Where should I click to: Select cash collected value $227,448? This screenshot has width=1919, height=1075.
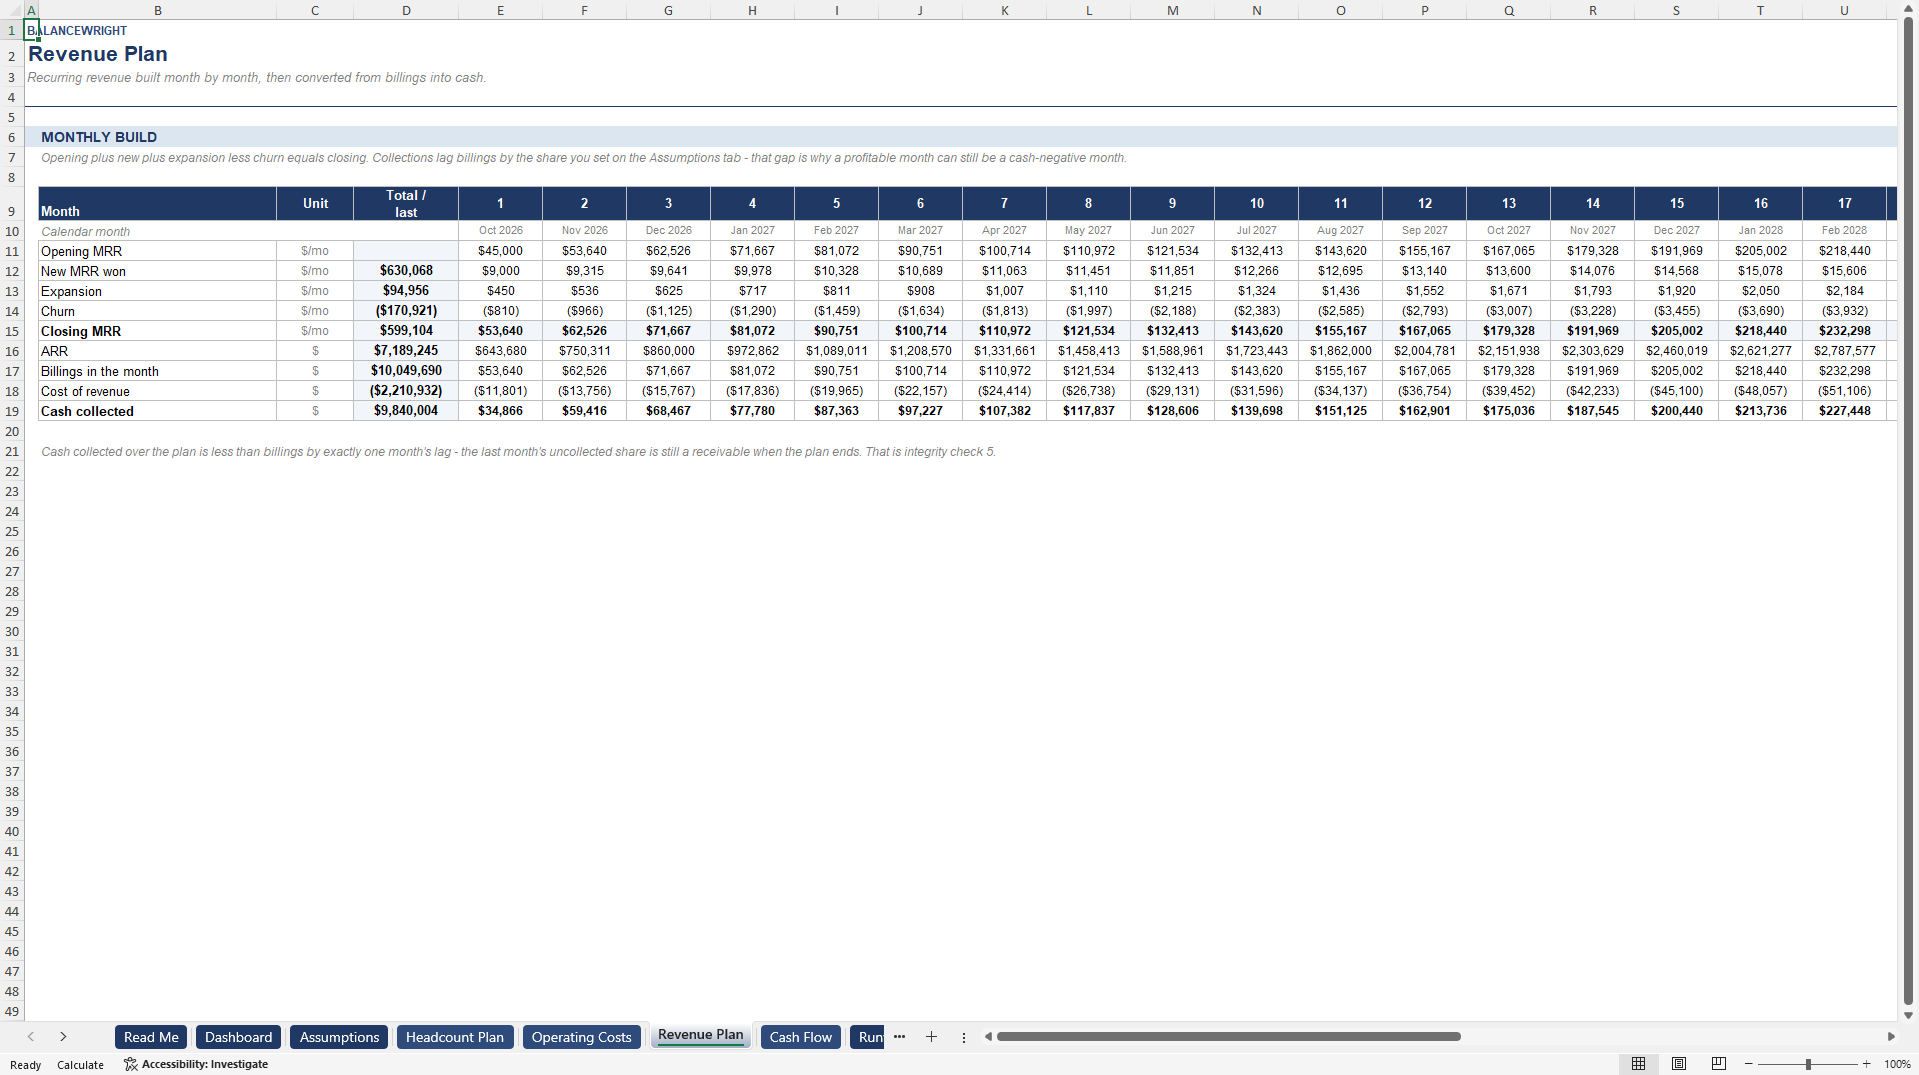1844,411
